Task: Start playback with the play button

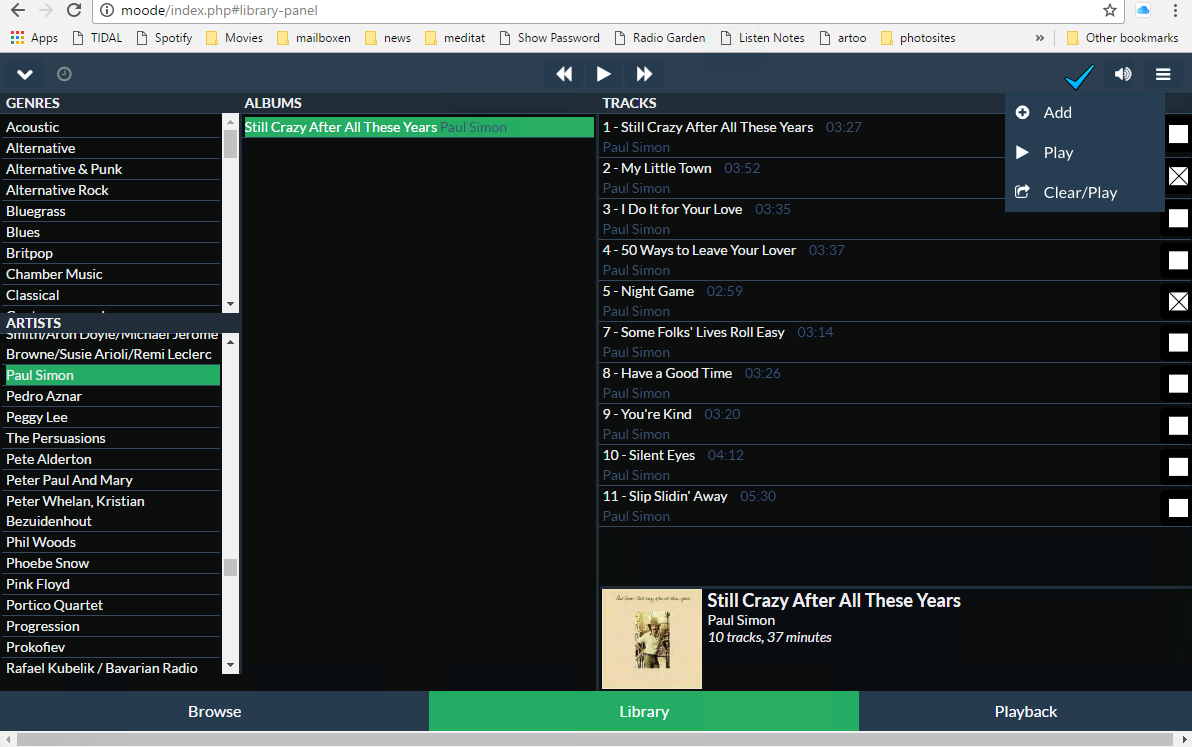Action: (x=604, y=74)
